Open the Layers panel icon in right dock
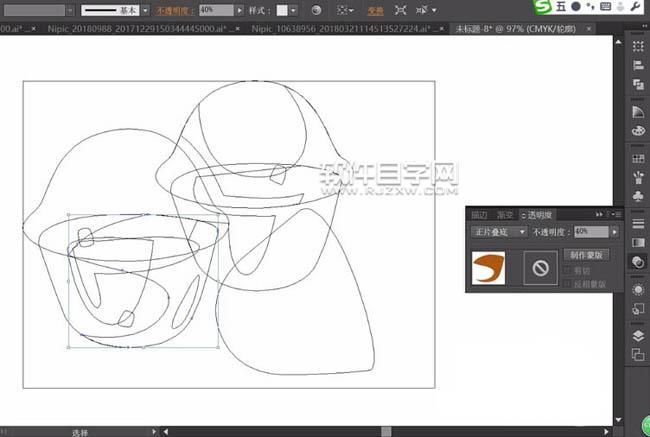 [x=637, y=335]
